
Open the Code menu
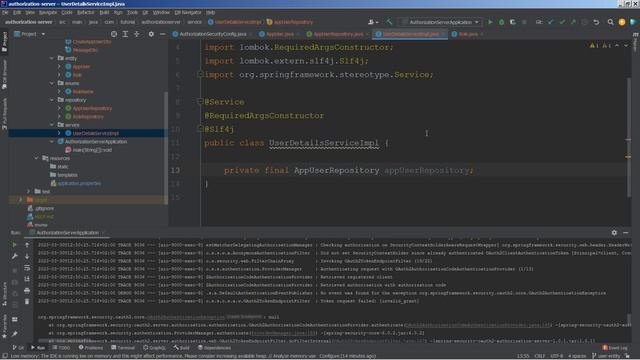[67, 13]
